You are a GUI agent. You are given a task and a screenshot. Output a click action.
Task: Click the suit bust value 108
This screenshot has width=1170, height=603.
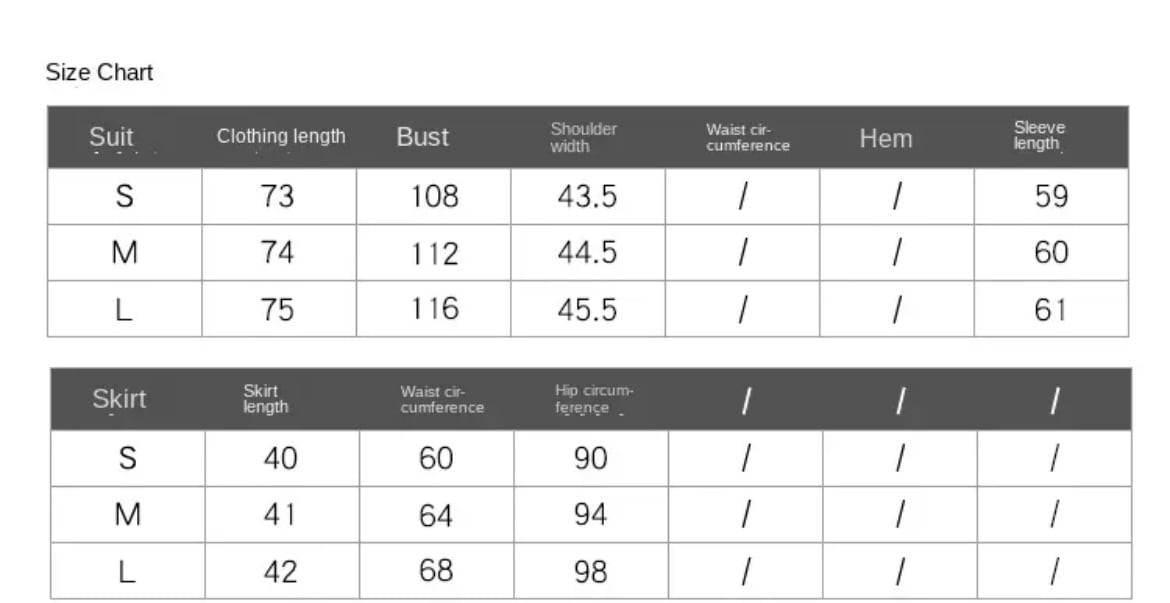tap(434, 196)
